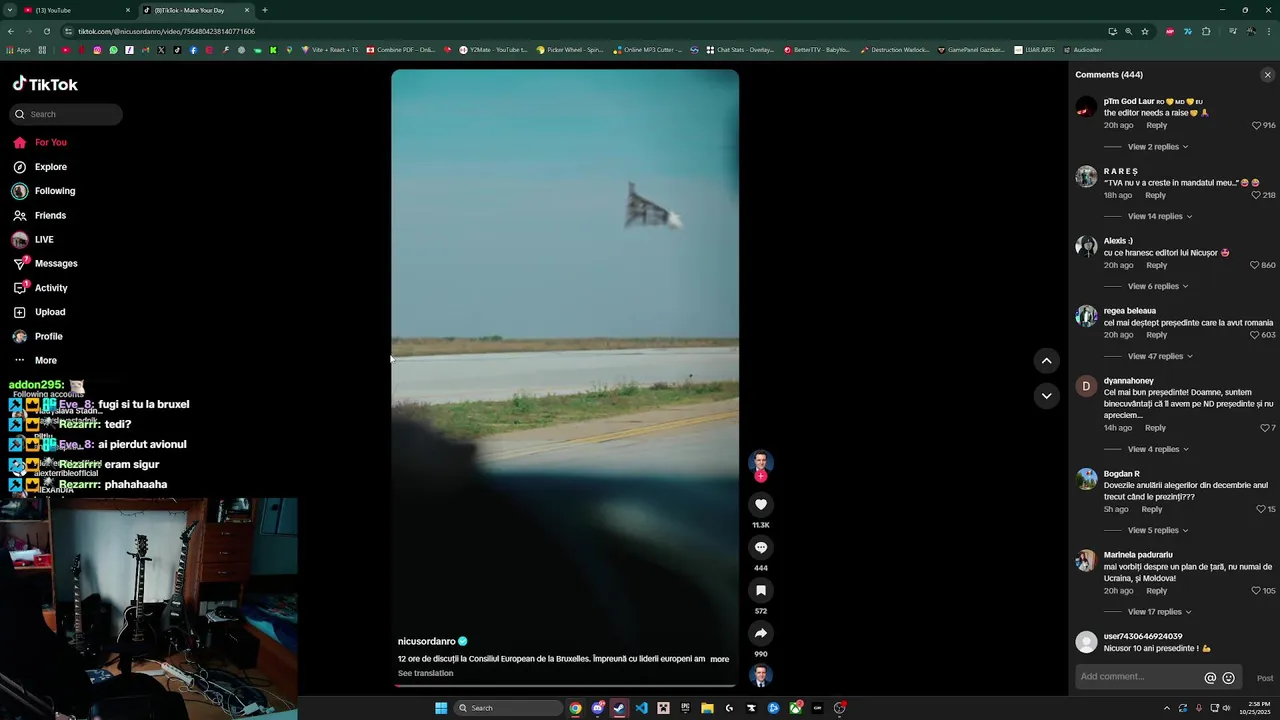Screen dimensions: 1280x720
Task: Open the 'Picker Wheel' bookmark
Action: pos(570,50)
